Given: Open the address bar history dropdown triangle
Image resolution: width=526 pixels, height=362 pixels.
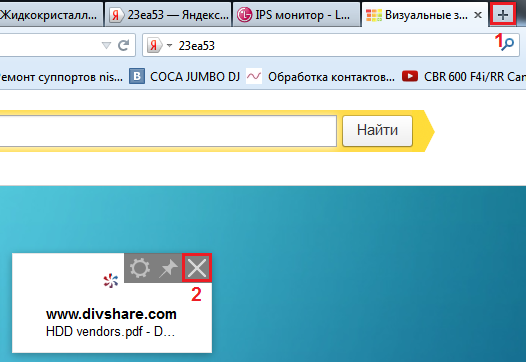Looking at the screenshot, I should click(x=106, y=45).
